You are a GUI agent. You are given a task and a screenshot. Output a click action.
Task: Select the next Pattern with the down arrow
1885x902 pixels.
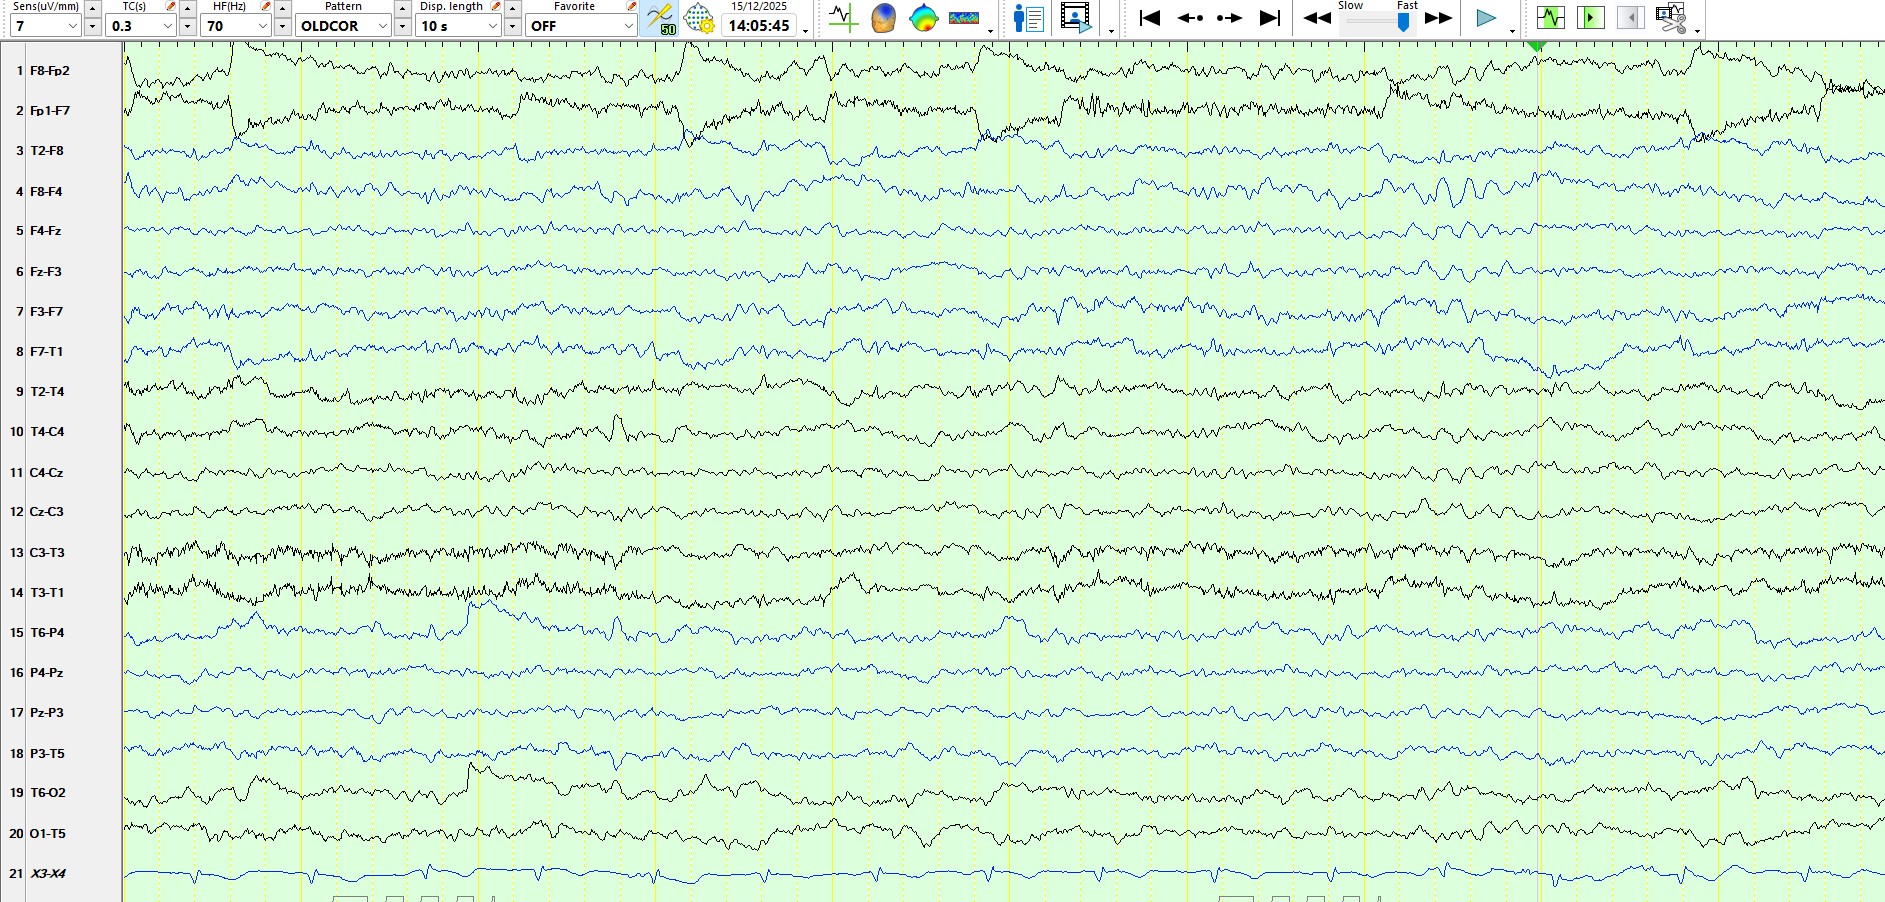coord(403,27)
